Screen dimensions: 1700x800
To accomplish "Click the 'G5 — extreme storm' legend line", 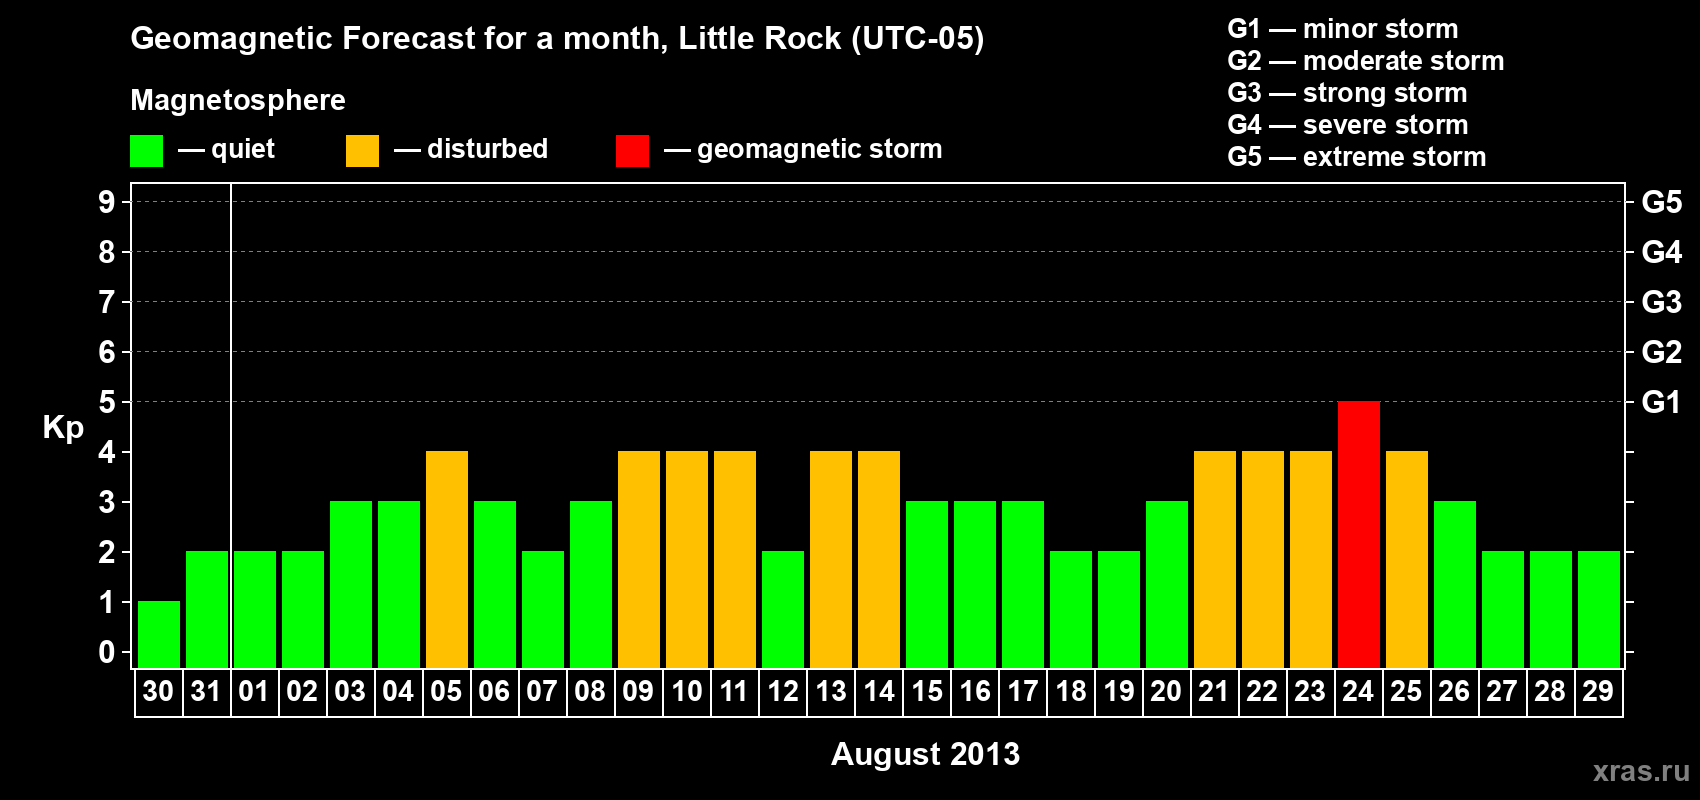I will [x=1357, y=157].
